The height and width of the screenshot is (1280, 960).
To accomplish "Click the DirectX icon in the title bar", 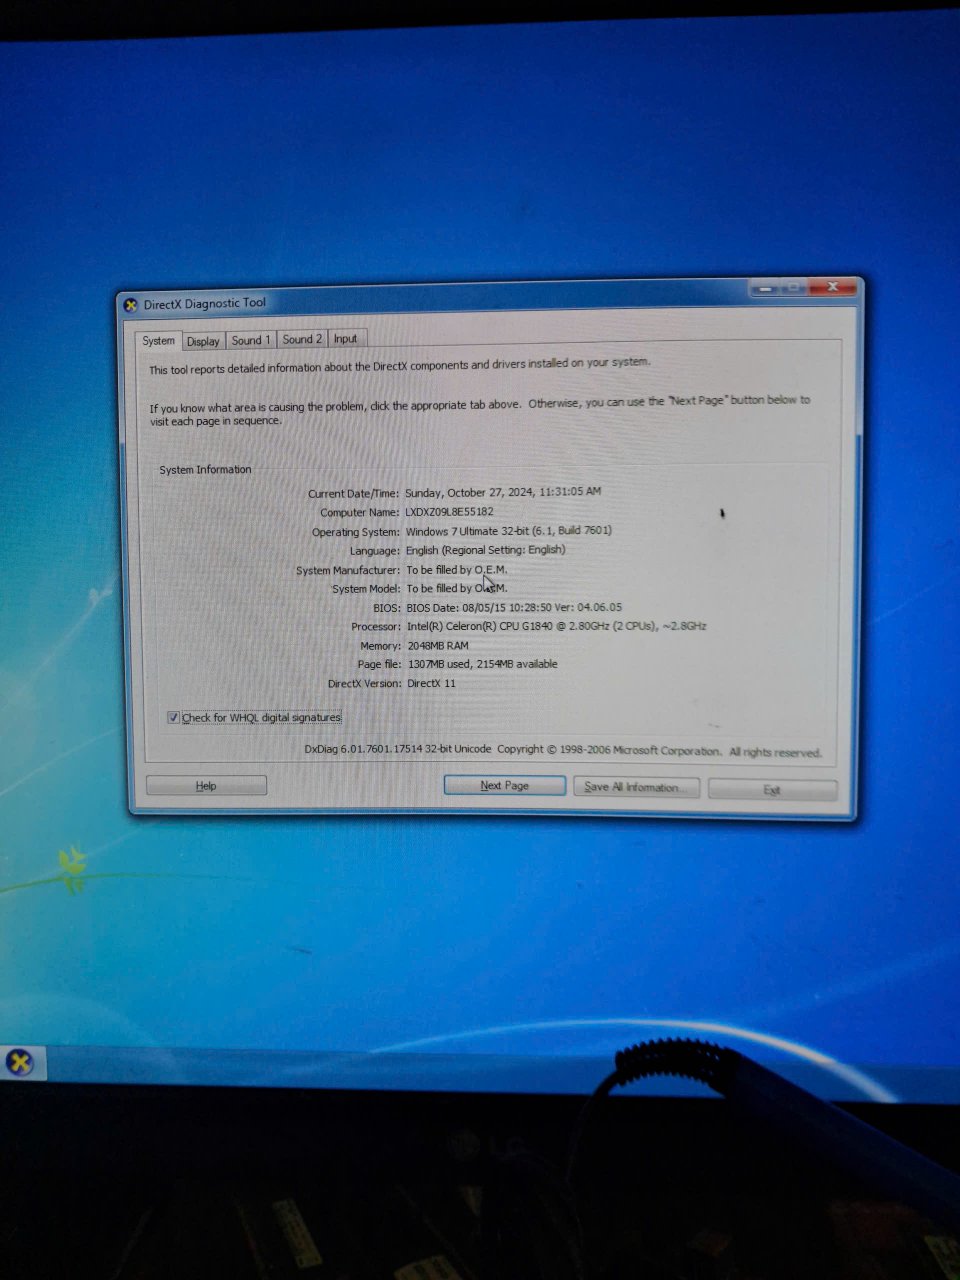I will [130, 305].
